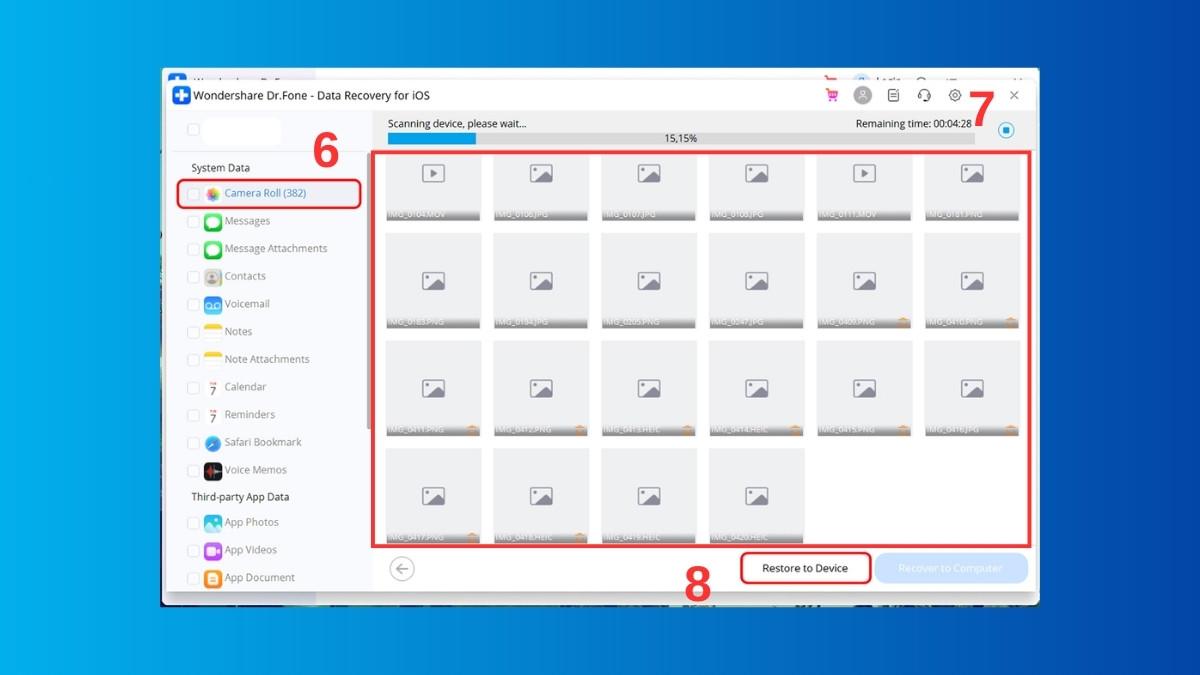Check the Camera Roll checkbox
This screenshot has width=1200, height=675.
click(193, 194)
